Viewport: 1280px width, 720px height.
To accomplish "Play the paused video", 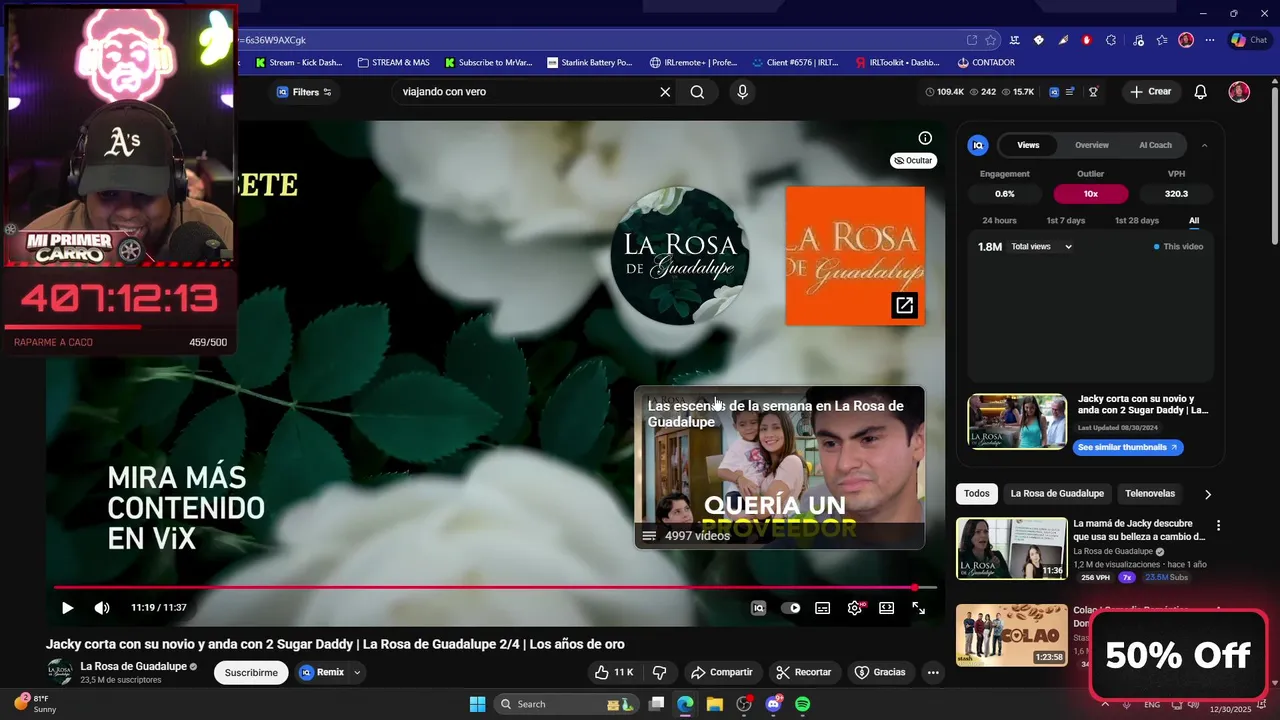I will click(x=67, y=608).
